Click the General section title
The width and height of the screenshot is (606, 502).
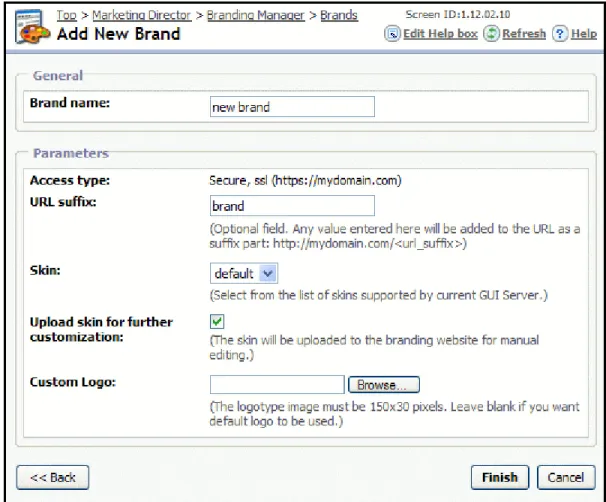point(58,75)
